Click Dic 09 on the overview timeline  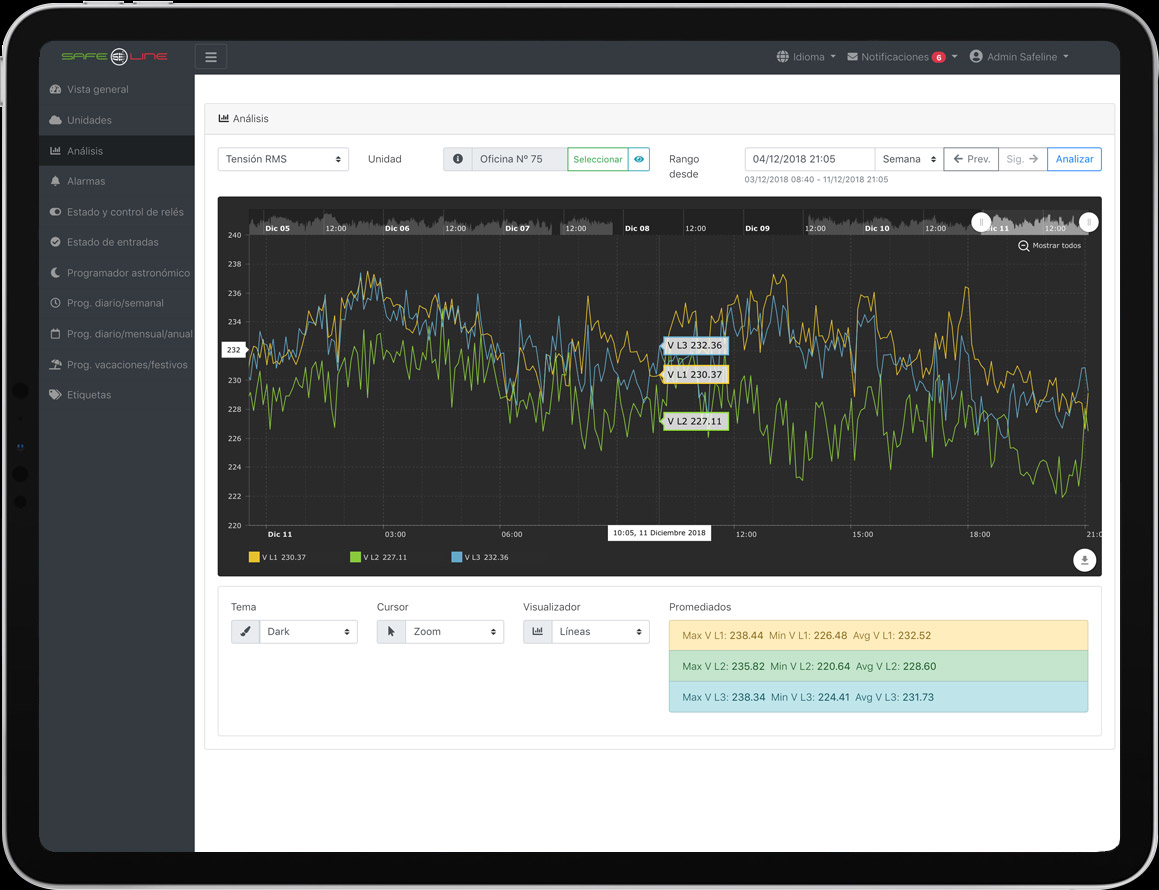757,228
